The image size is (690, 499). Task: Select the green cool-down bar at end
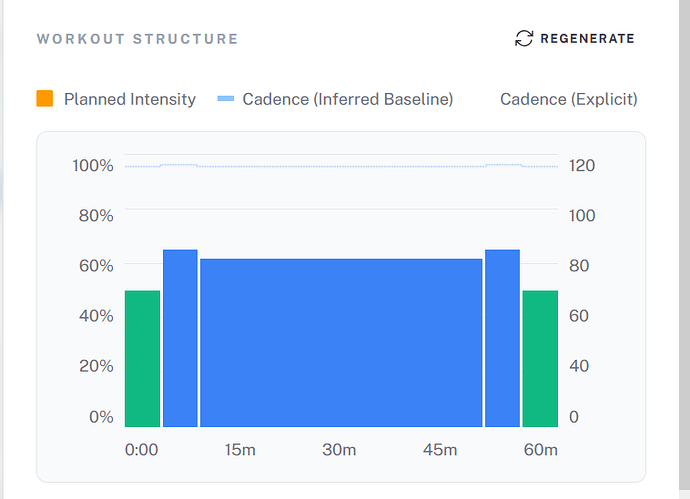(540, 359)
